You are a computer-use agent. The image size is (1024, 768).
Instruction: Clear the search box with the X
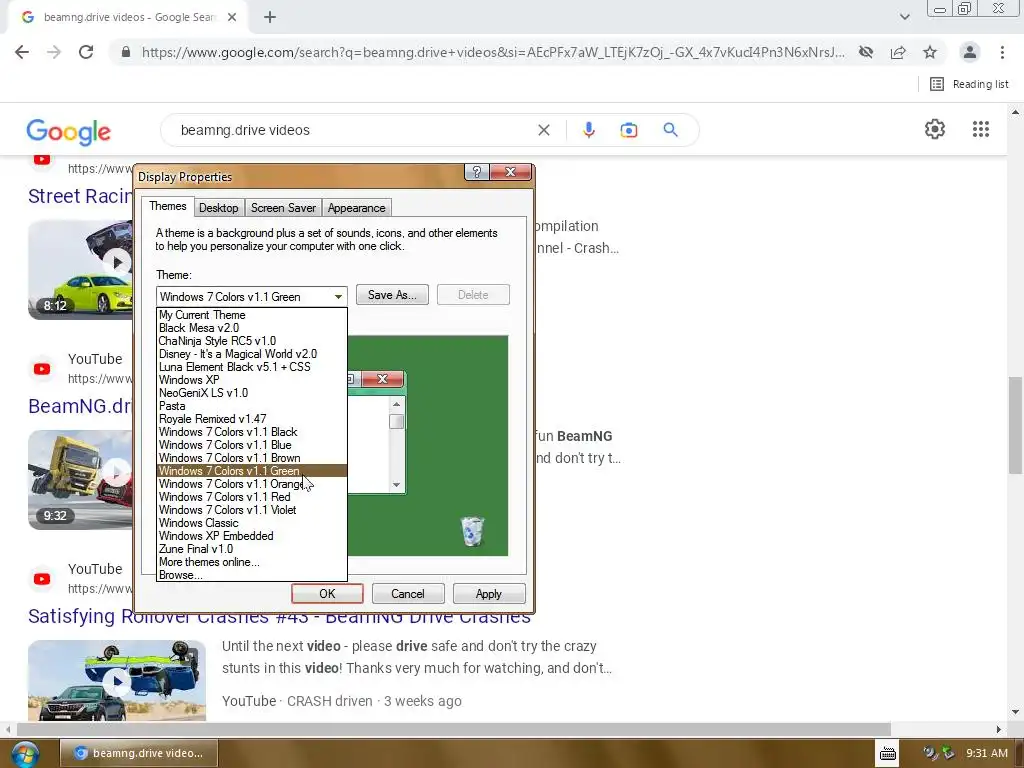[x=543, y=130]
